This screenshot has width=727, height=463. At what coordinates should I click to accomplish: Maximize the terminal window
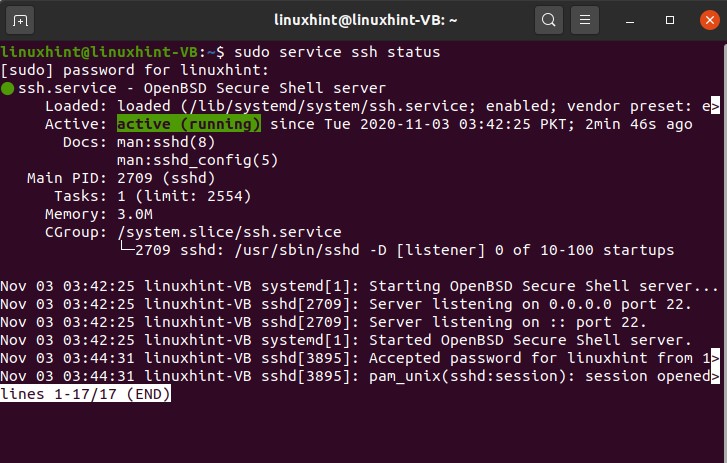667,18
